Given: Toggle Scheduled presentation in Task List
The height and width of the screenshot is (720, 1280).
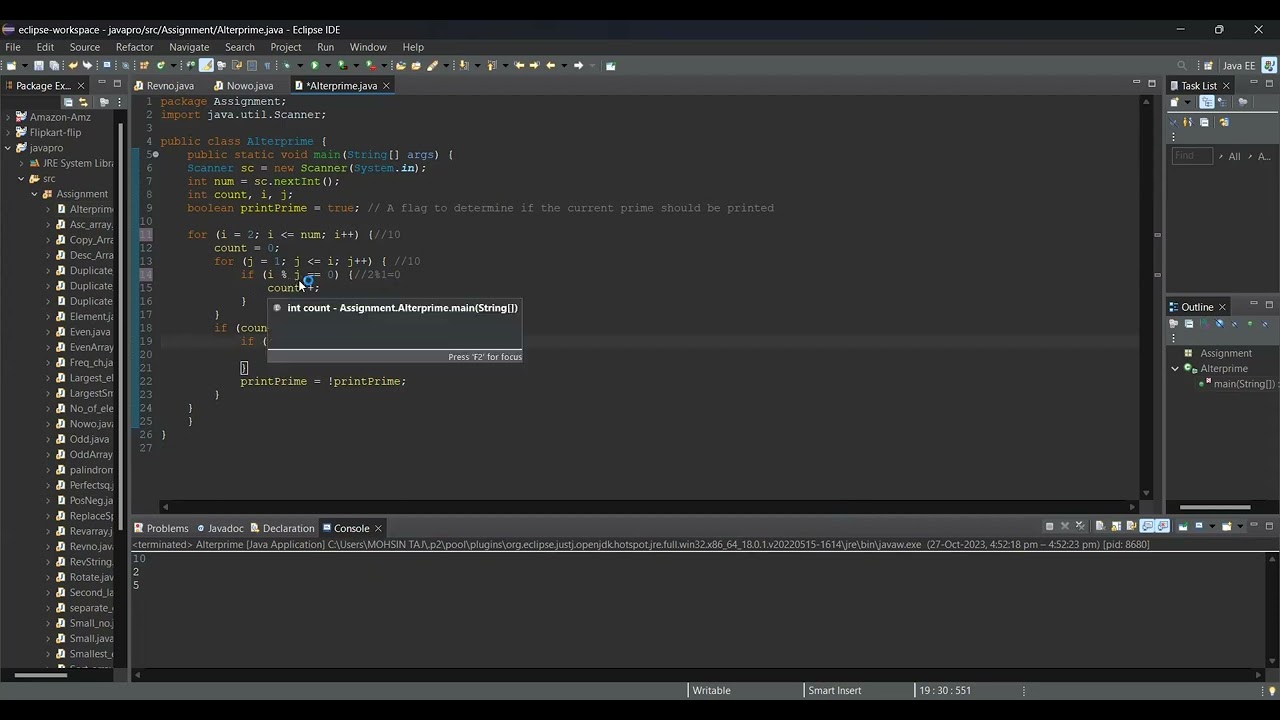Looking at the screenshot, I should point(1222,102).
